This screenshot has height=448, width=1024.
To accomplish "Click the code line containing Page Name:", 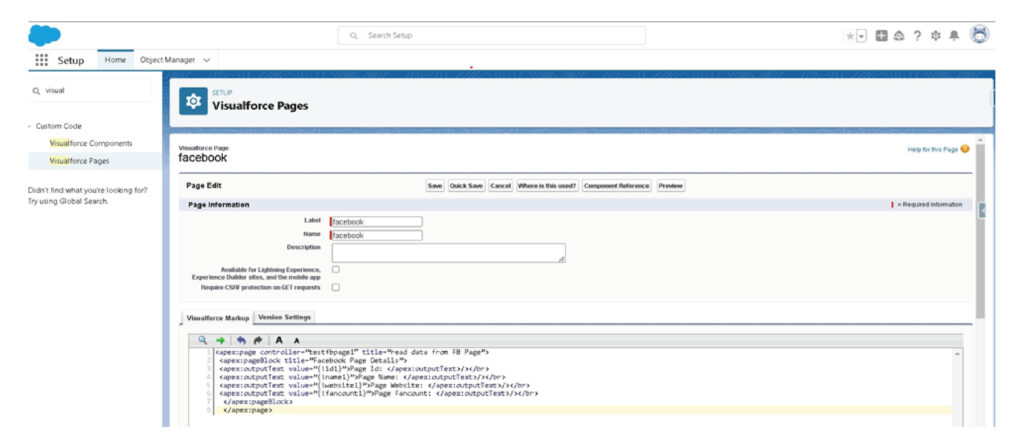I will click(362, 377).
